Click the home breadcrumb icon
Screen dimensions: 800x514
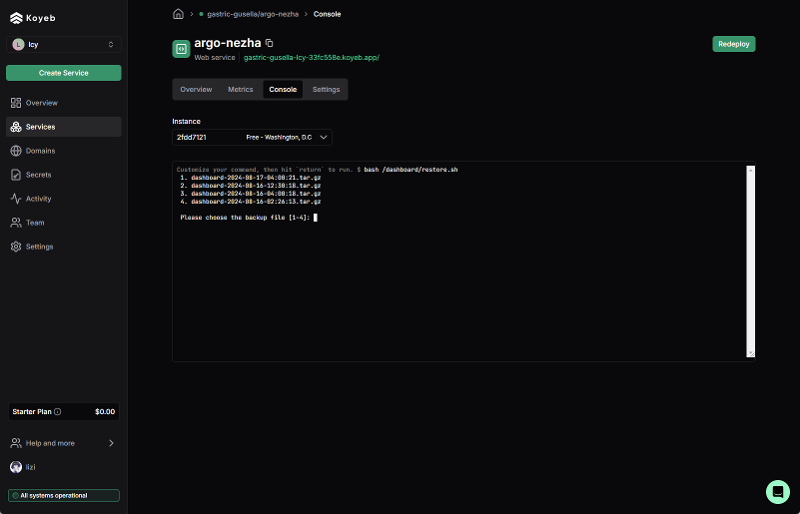pyautogui.click(x=178, y=14)
